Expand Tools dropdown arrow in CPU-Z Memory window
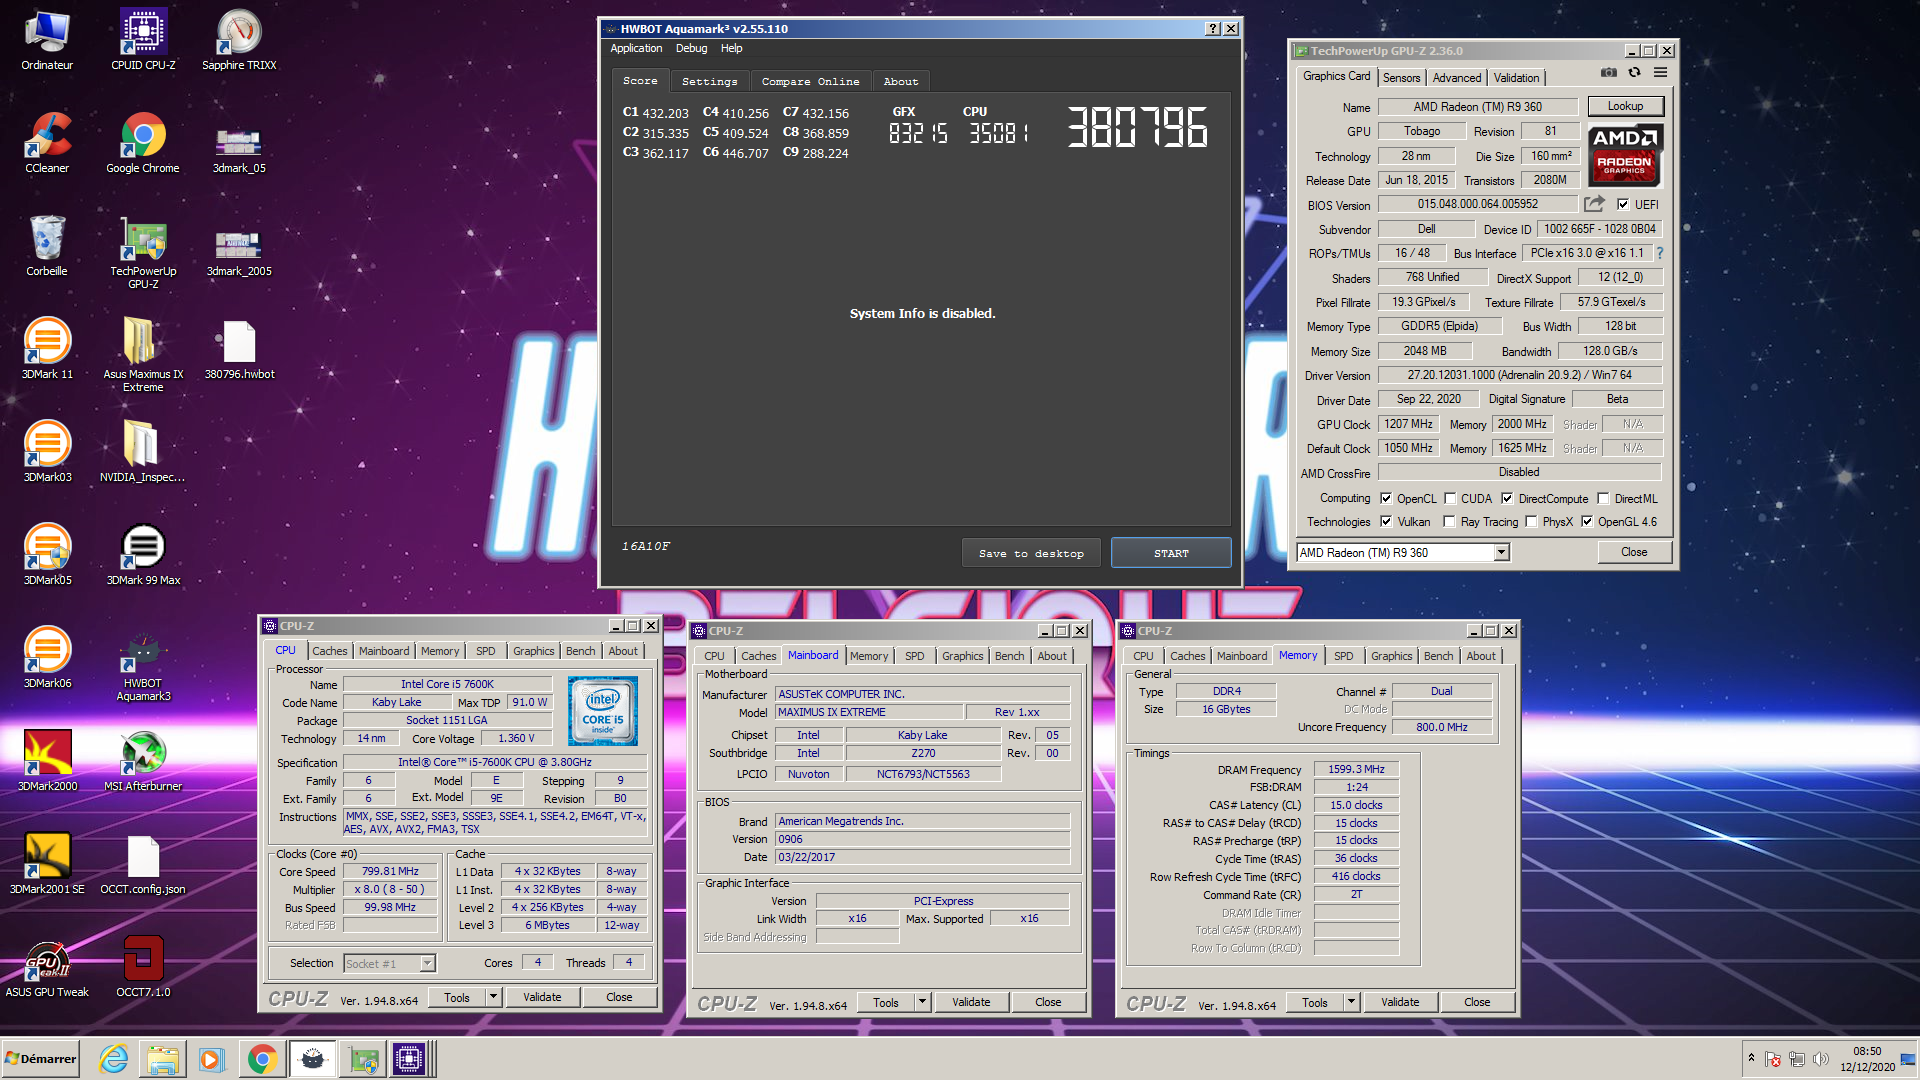Image resolution: width=1920 pixels, height=1080 pixels. (1351, 1002)
